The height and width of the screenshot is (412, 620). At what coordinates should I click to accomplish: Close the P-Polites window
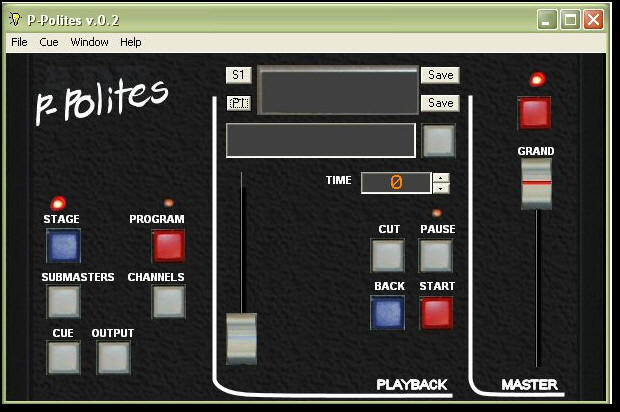[594, 19]
